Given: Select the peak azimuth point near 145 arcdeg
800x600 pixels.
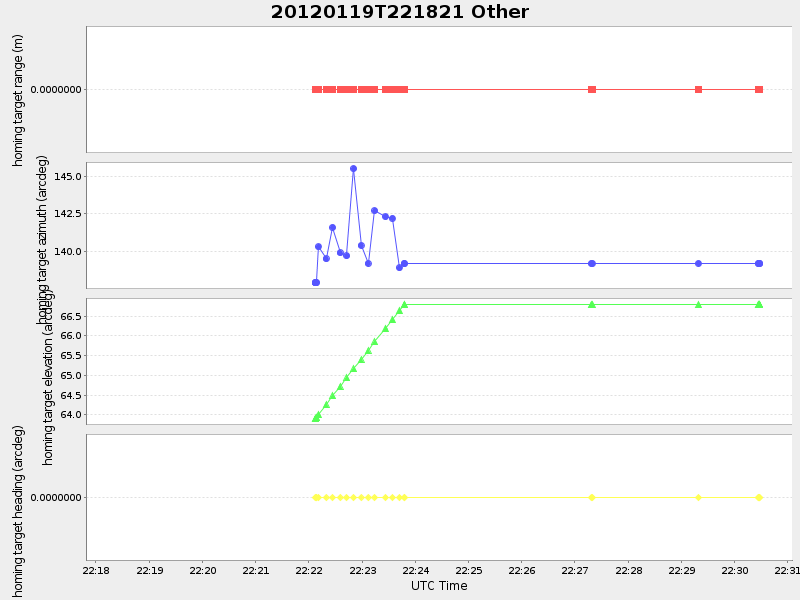Looking at the screenshot, I should click(x=353, y=169).
